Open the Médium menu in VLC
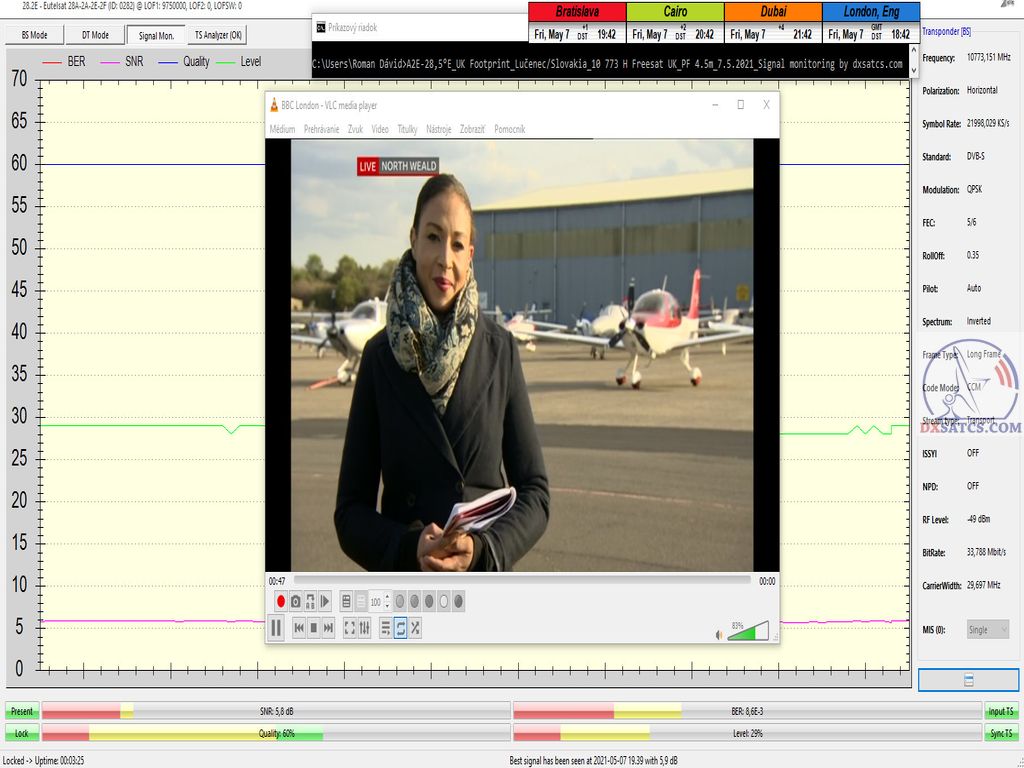This screenshot has width=1024, height=768. (282, 129)
